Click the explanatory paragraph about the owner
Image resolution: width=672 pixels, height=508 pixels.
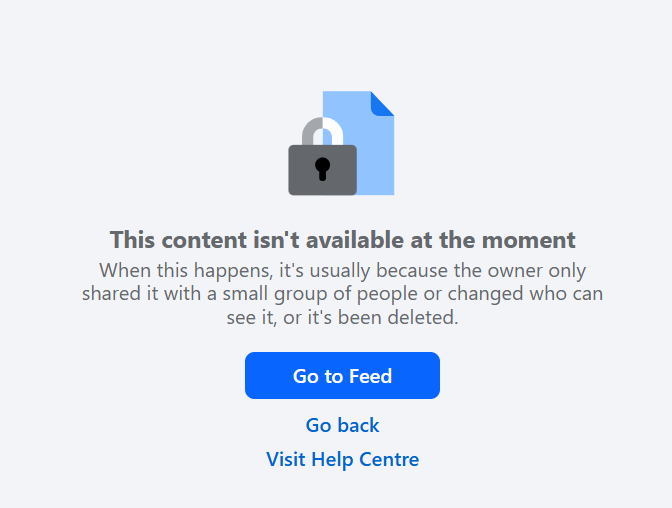[342, 294]
